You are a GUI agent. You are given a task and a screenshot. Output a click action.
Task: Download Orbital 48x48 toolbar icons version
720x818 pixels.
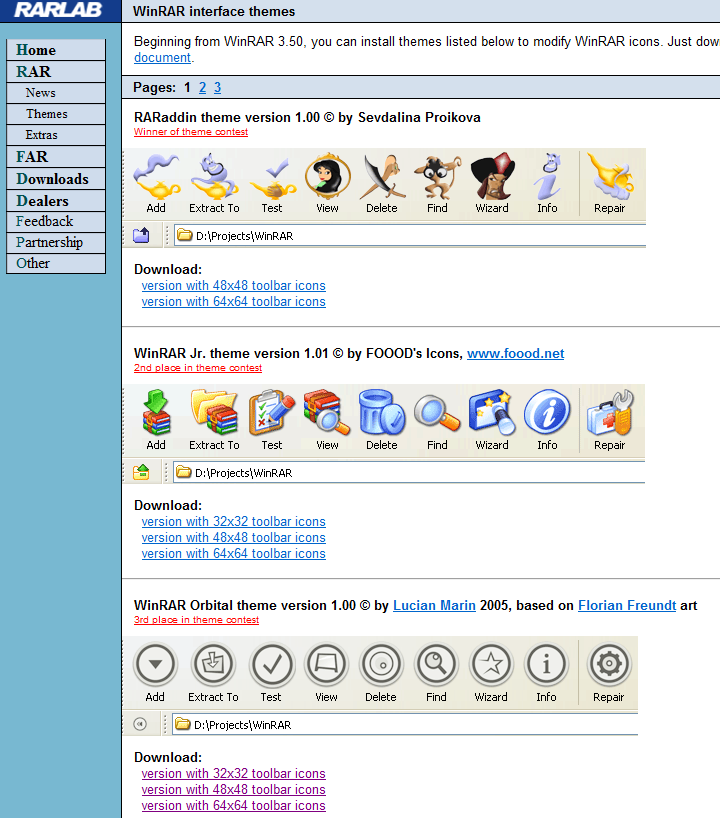(x=234, y=789)
